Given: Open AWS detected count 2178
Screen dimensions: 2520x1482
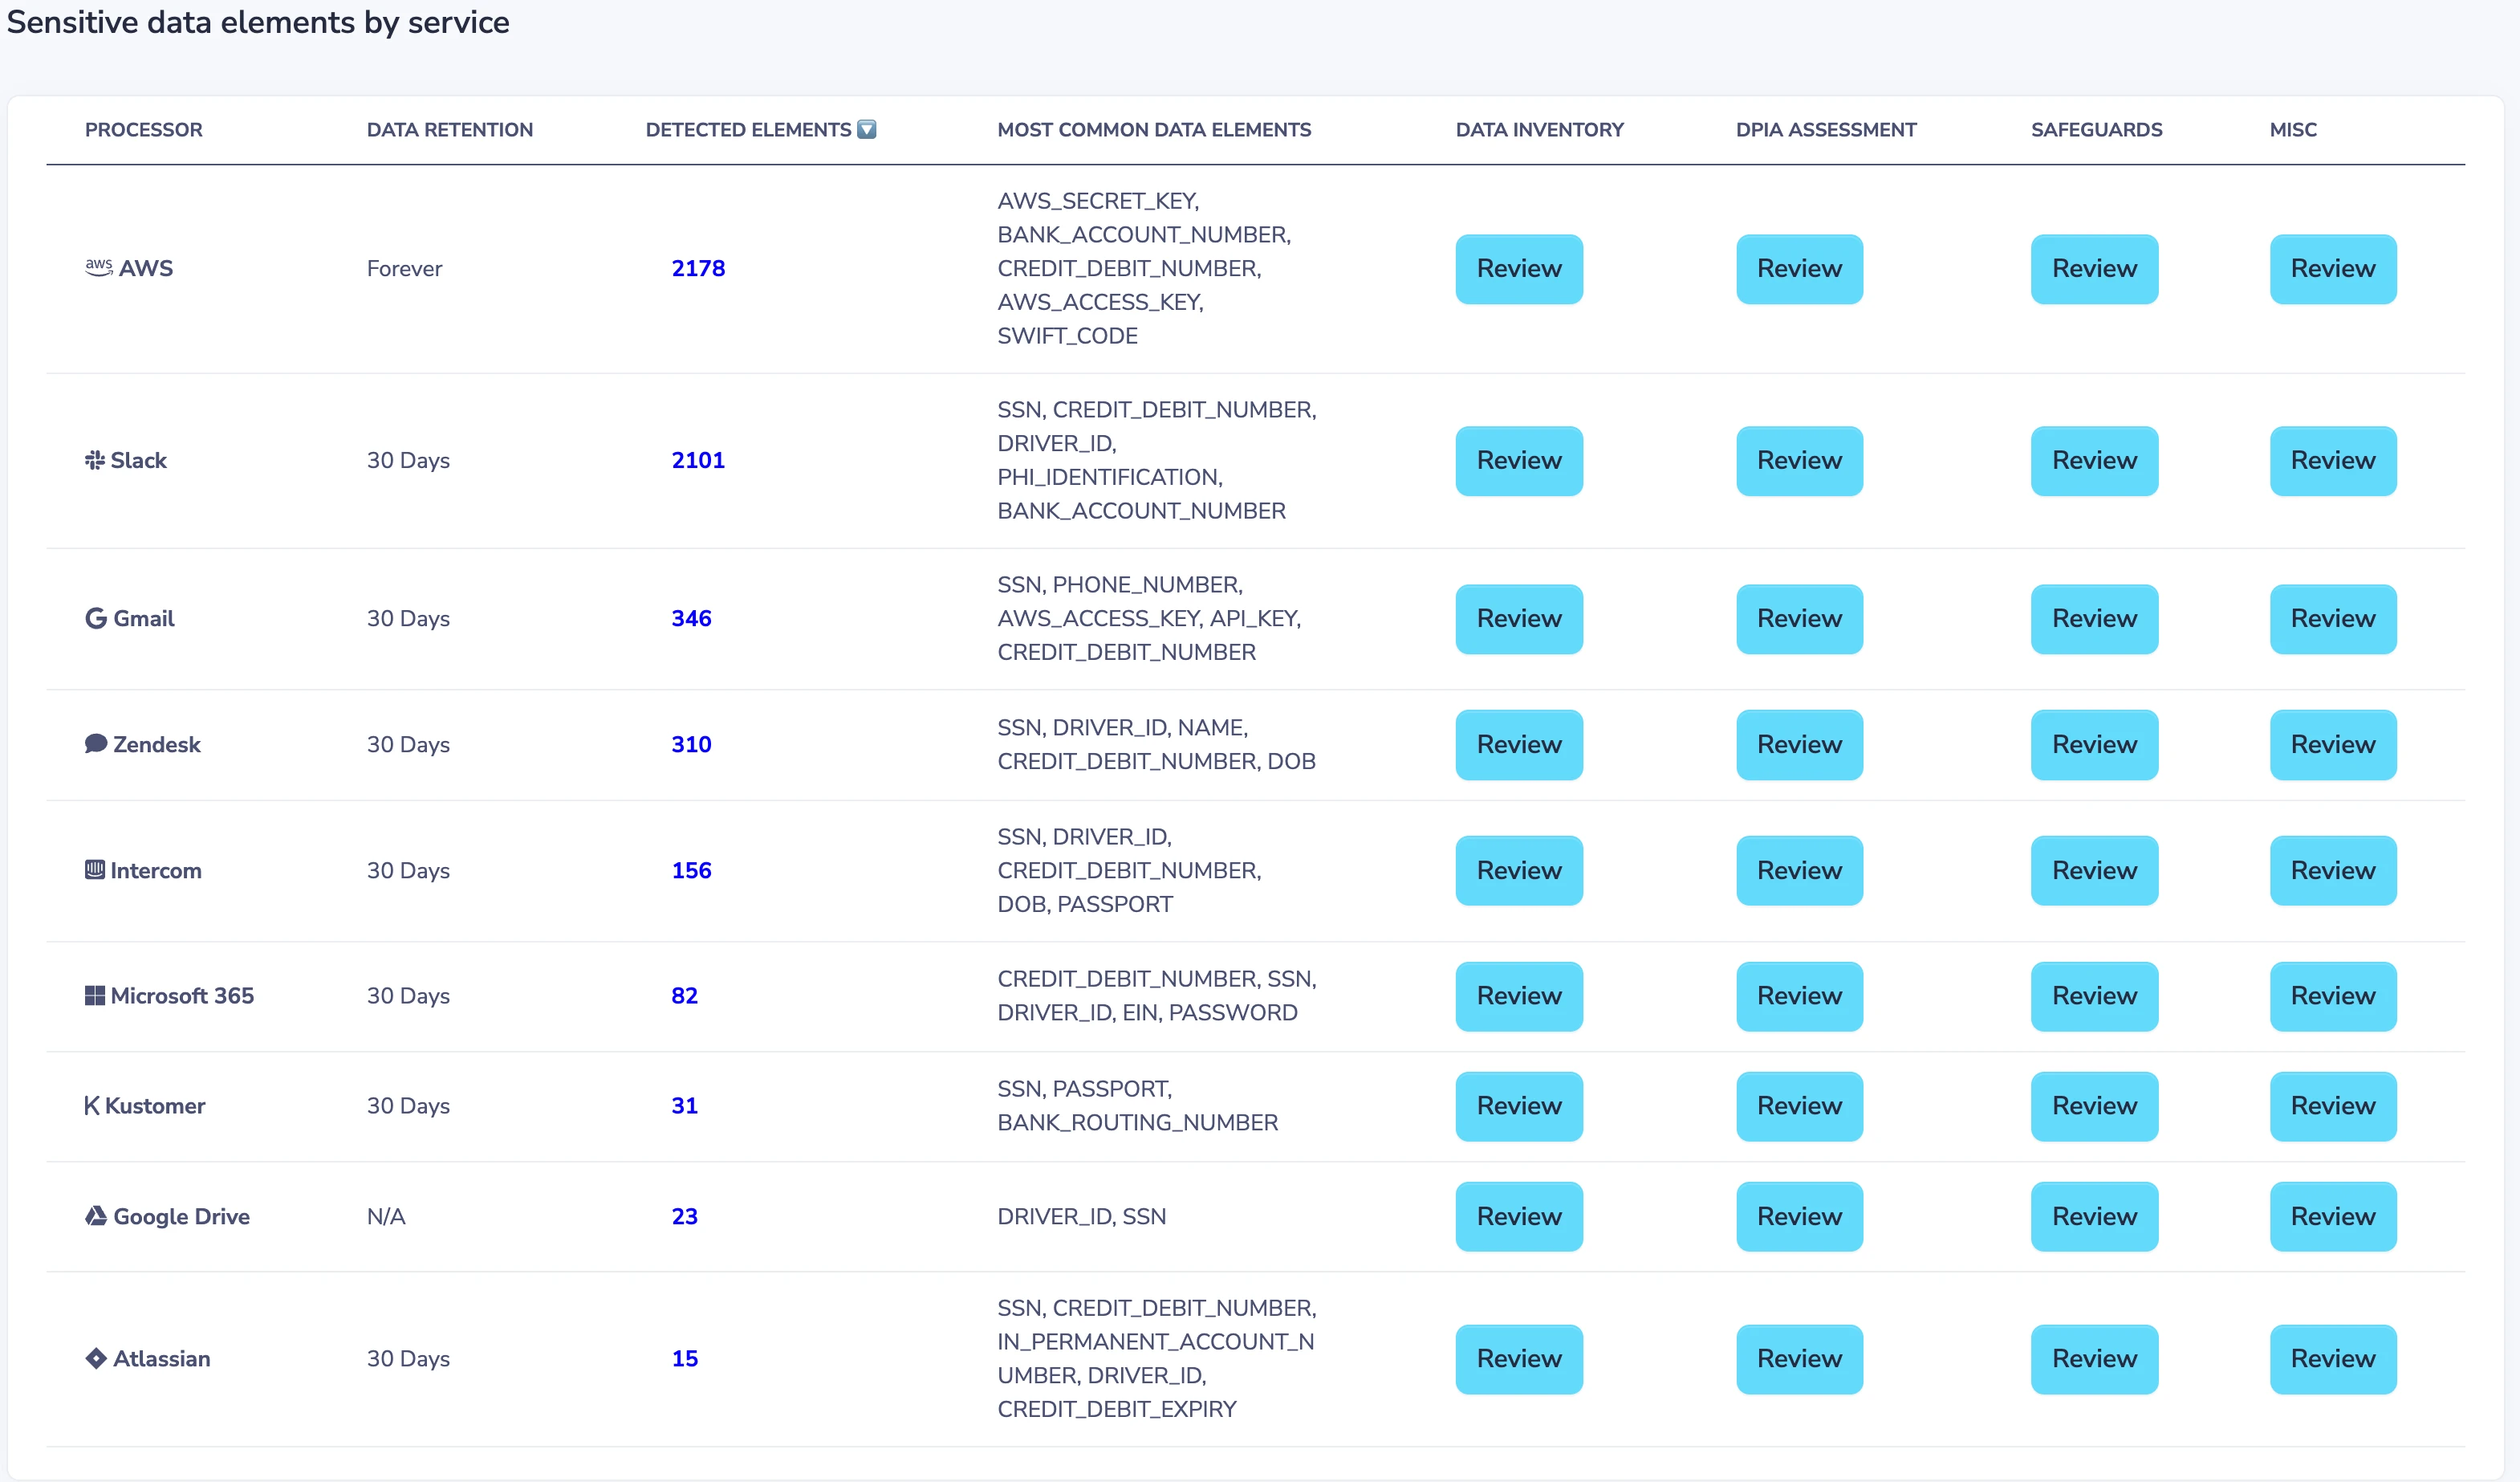Looking at the screenshot, I should click(x=698, y=268).
